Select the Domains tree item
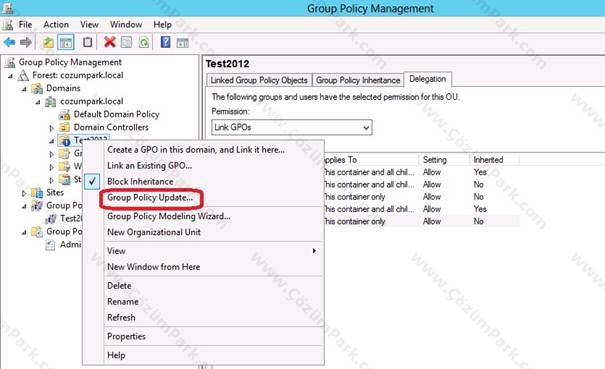The height and width of the screenshot is (369, 605). (x=63, y=88)
